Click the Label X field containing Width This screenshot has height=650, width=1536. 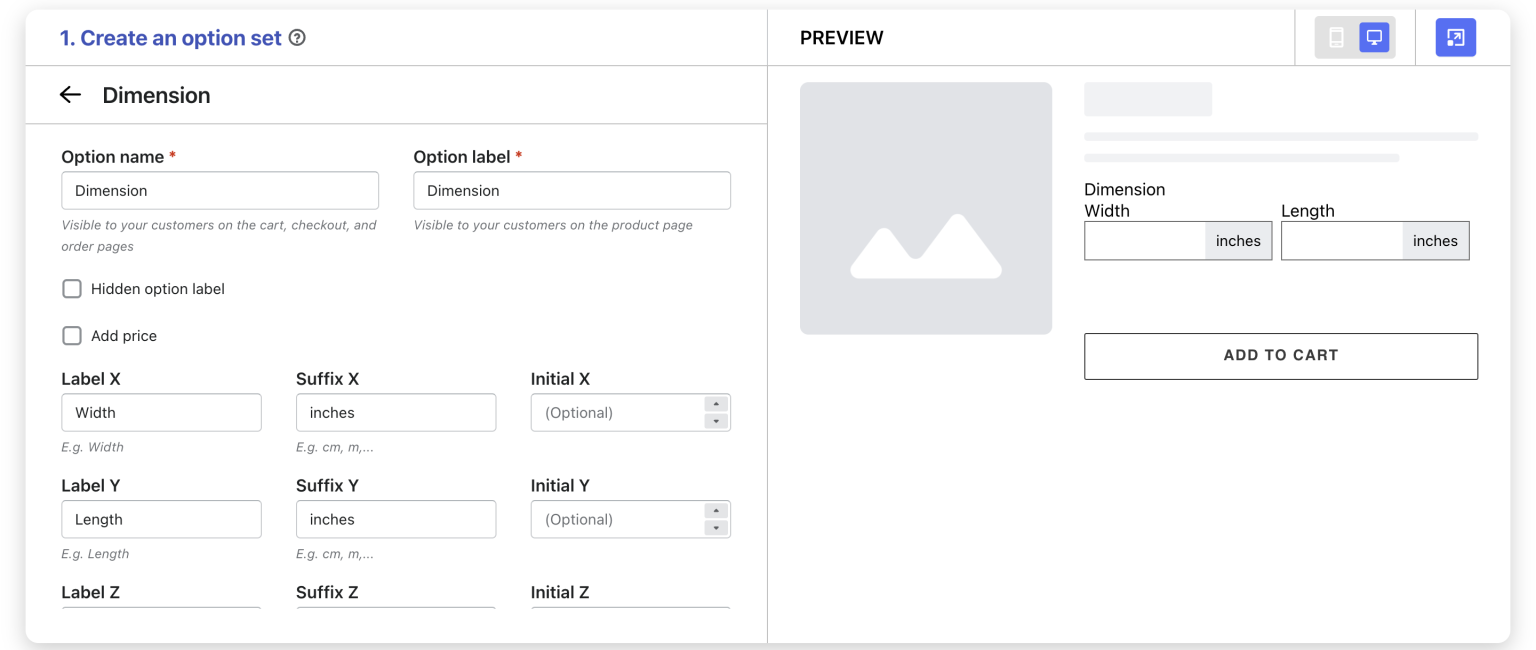tap(161, 413)
